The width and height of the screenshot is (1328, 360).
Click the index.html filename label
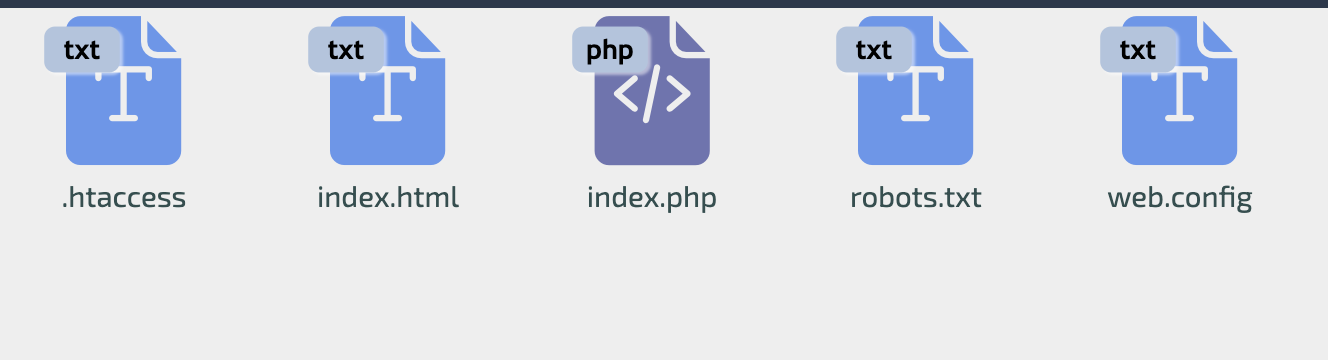388,197
